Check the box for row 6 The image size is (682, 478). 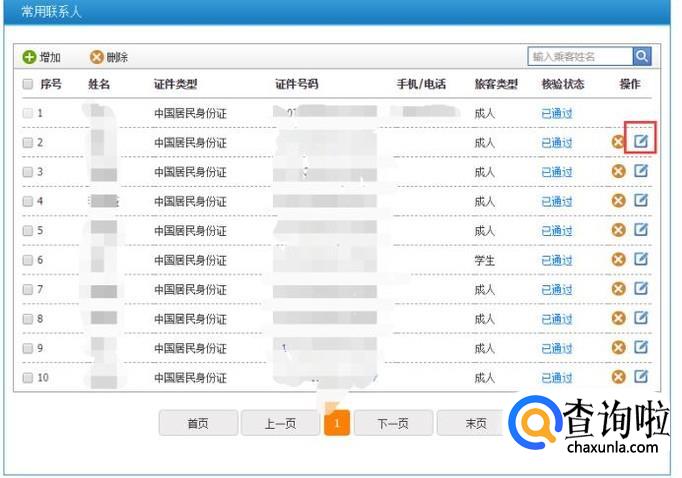[28, 260]
